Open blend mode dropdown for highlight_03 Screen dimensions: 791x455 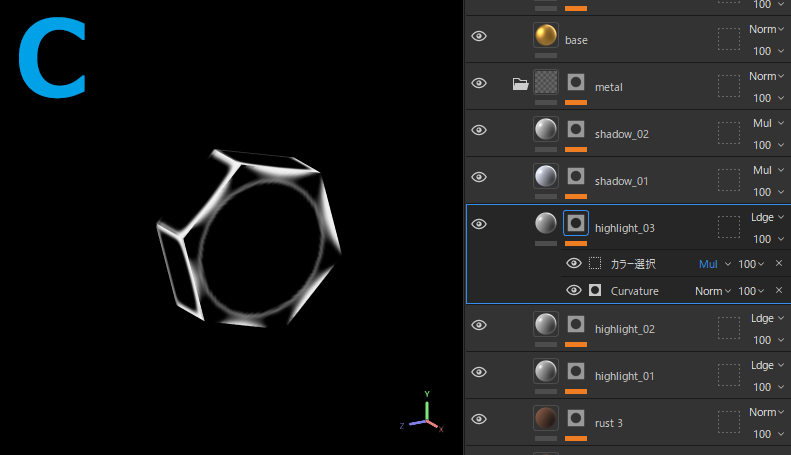pyautogui.click(x=767, y=217)
